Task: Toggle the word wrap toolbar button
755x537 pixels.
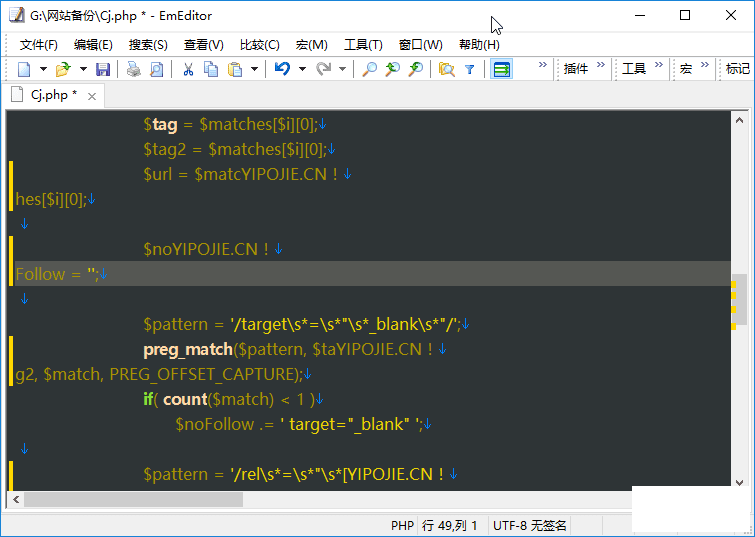Action: [501, 69]
